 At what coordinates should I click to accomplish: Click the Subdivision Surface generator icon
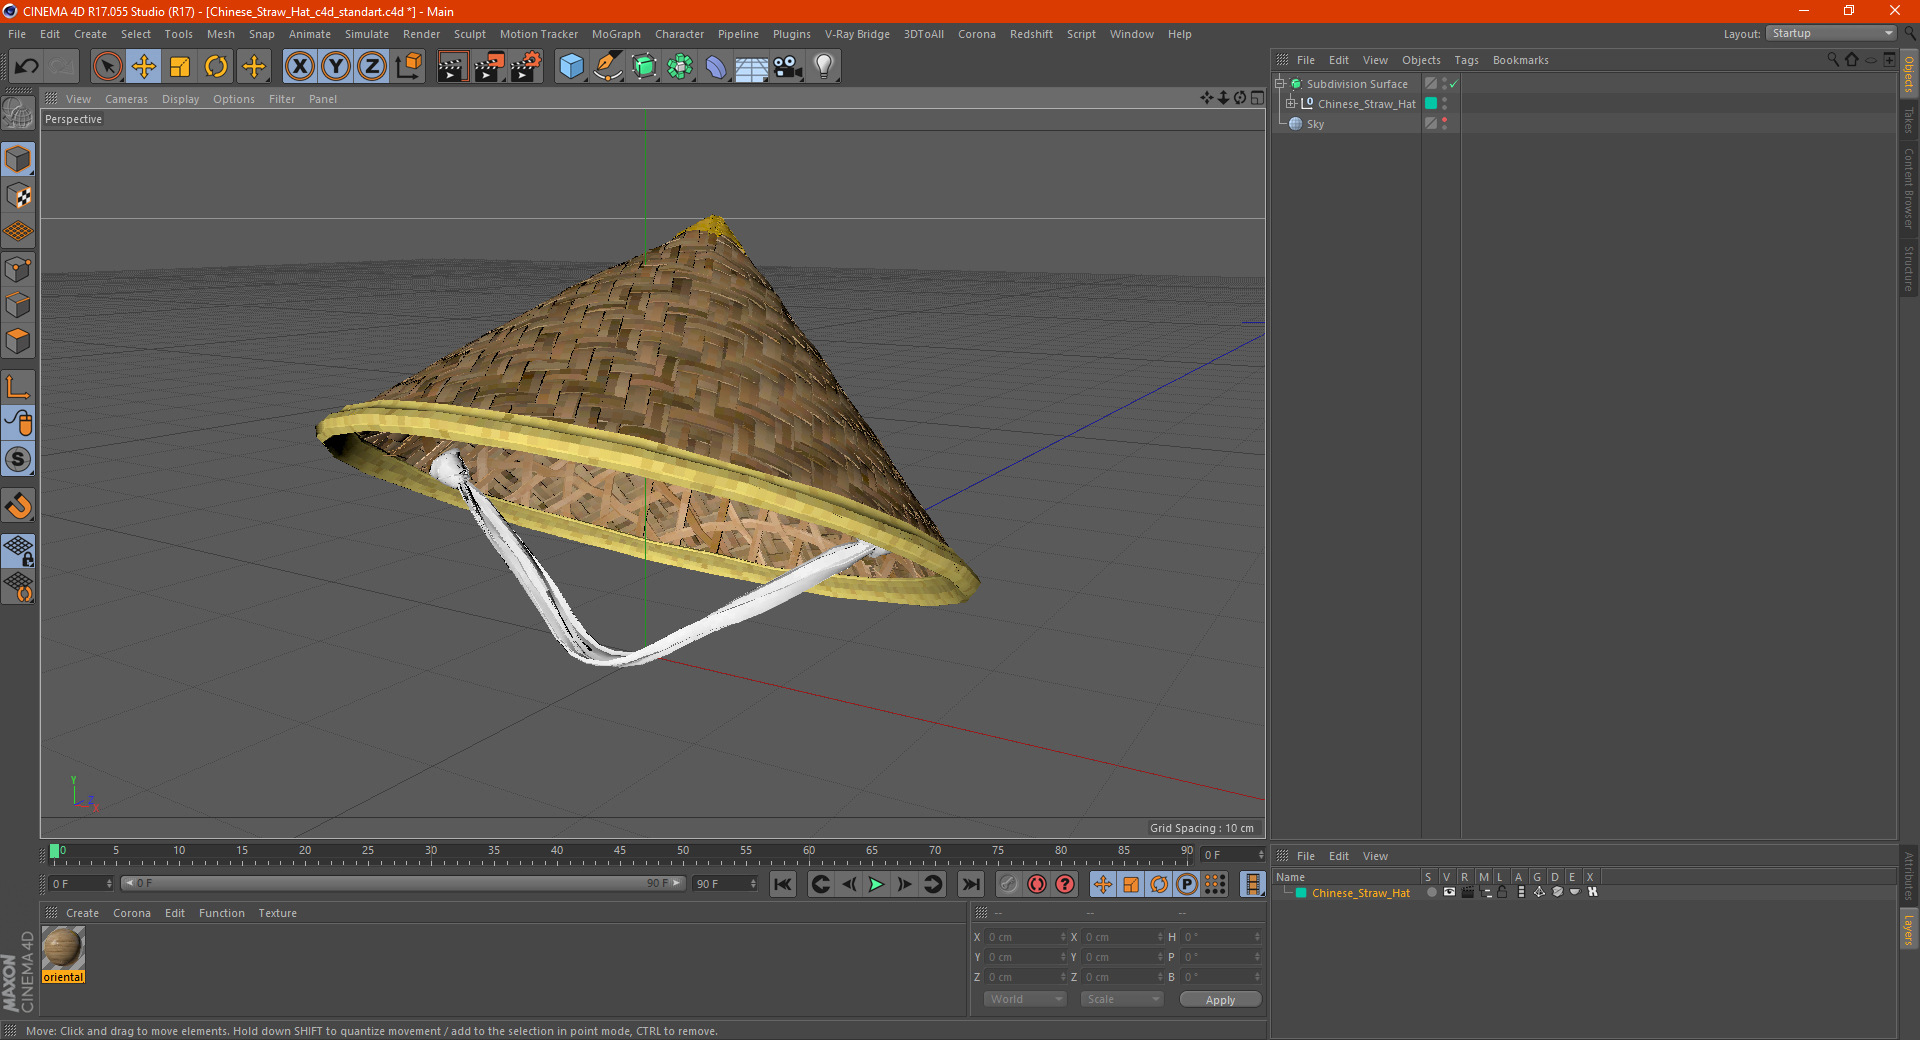(x=644, y=67)
